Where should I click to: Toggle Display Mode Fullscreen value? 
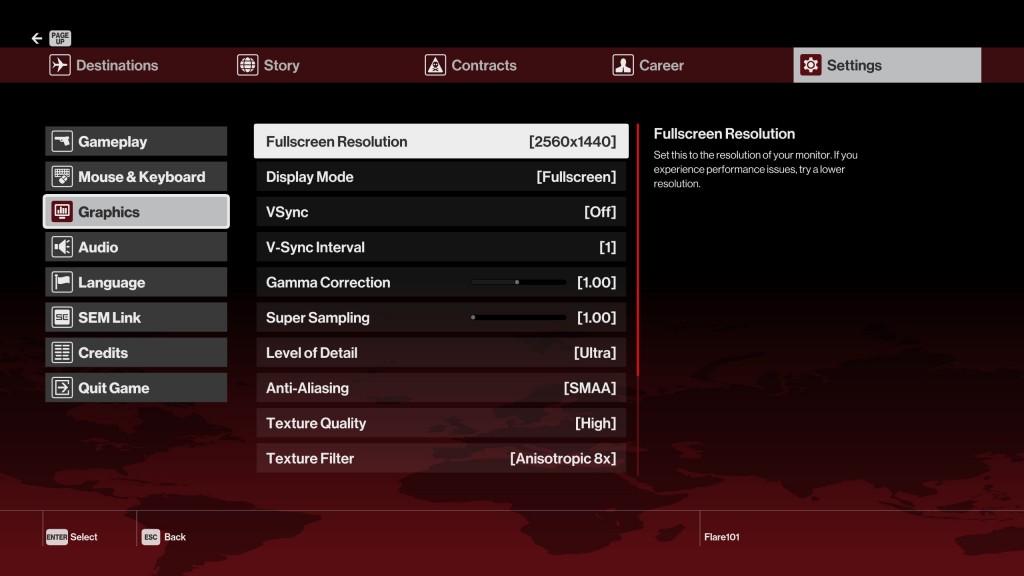click(576, 177)
